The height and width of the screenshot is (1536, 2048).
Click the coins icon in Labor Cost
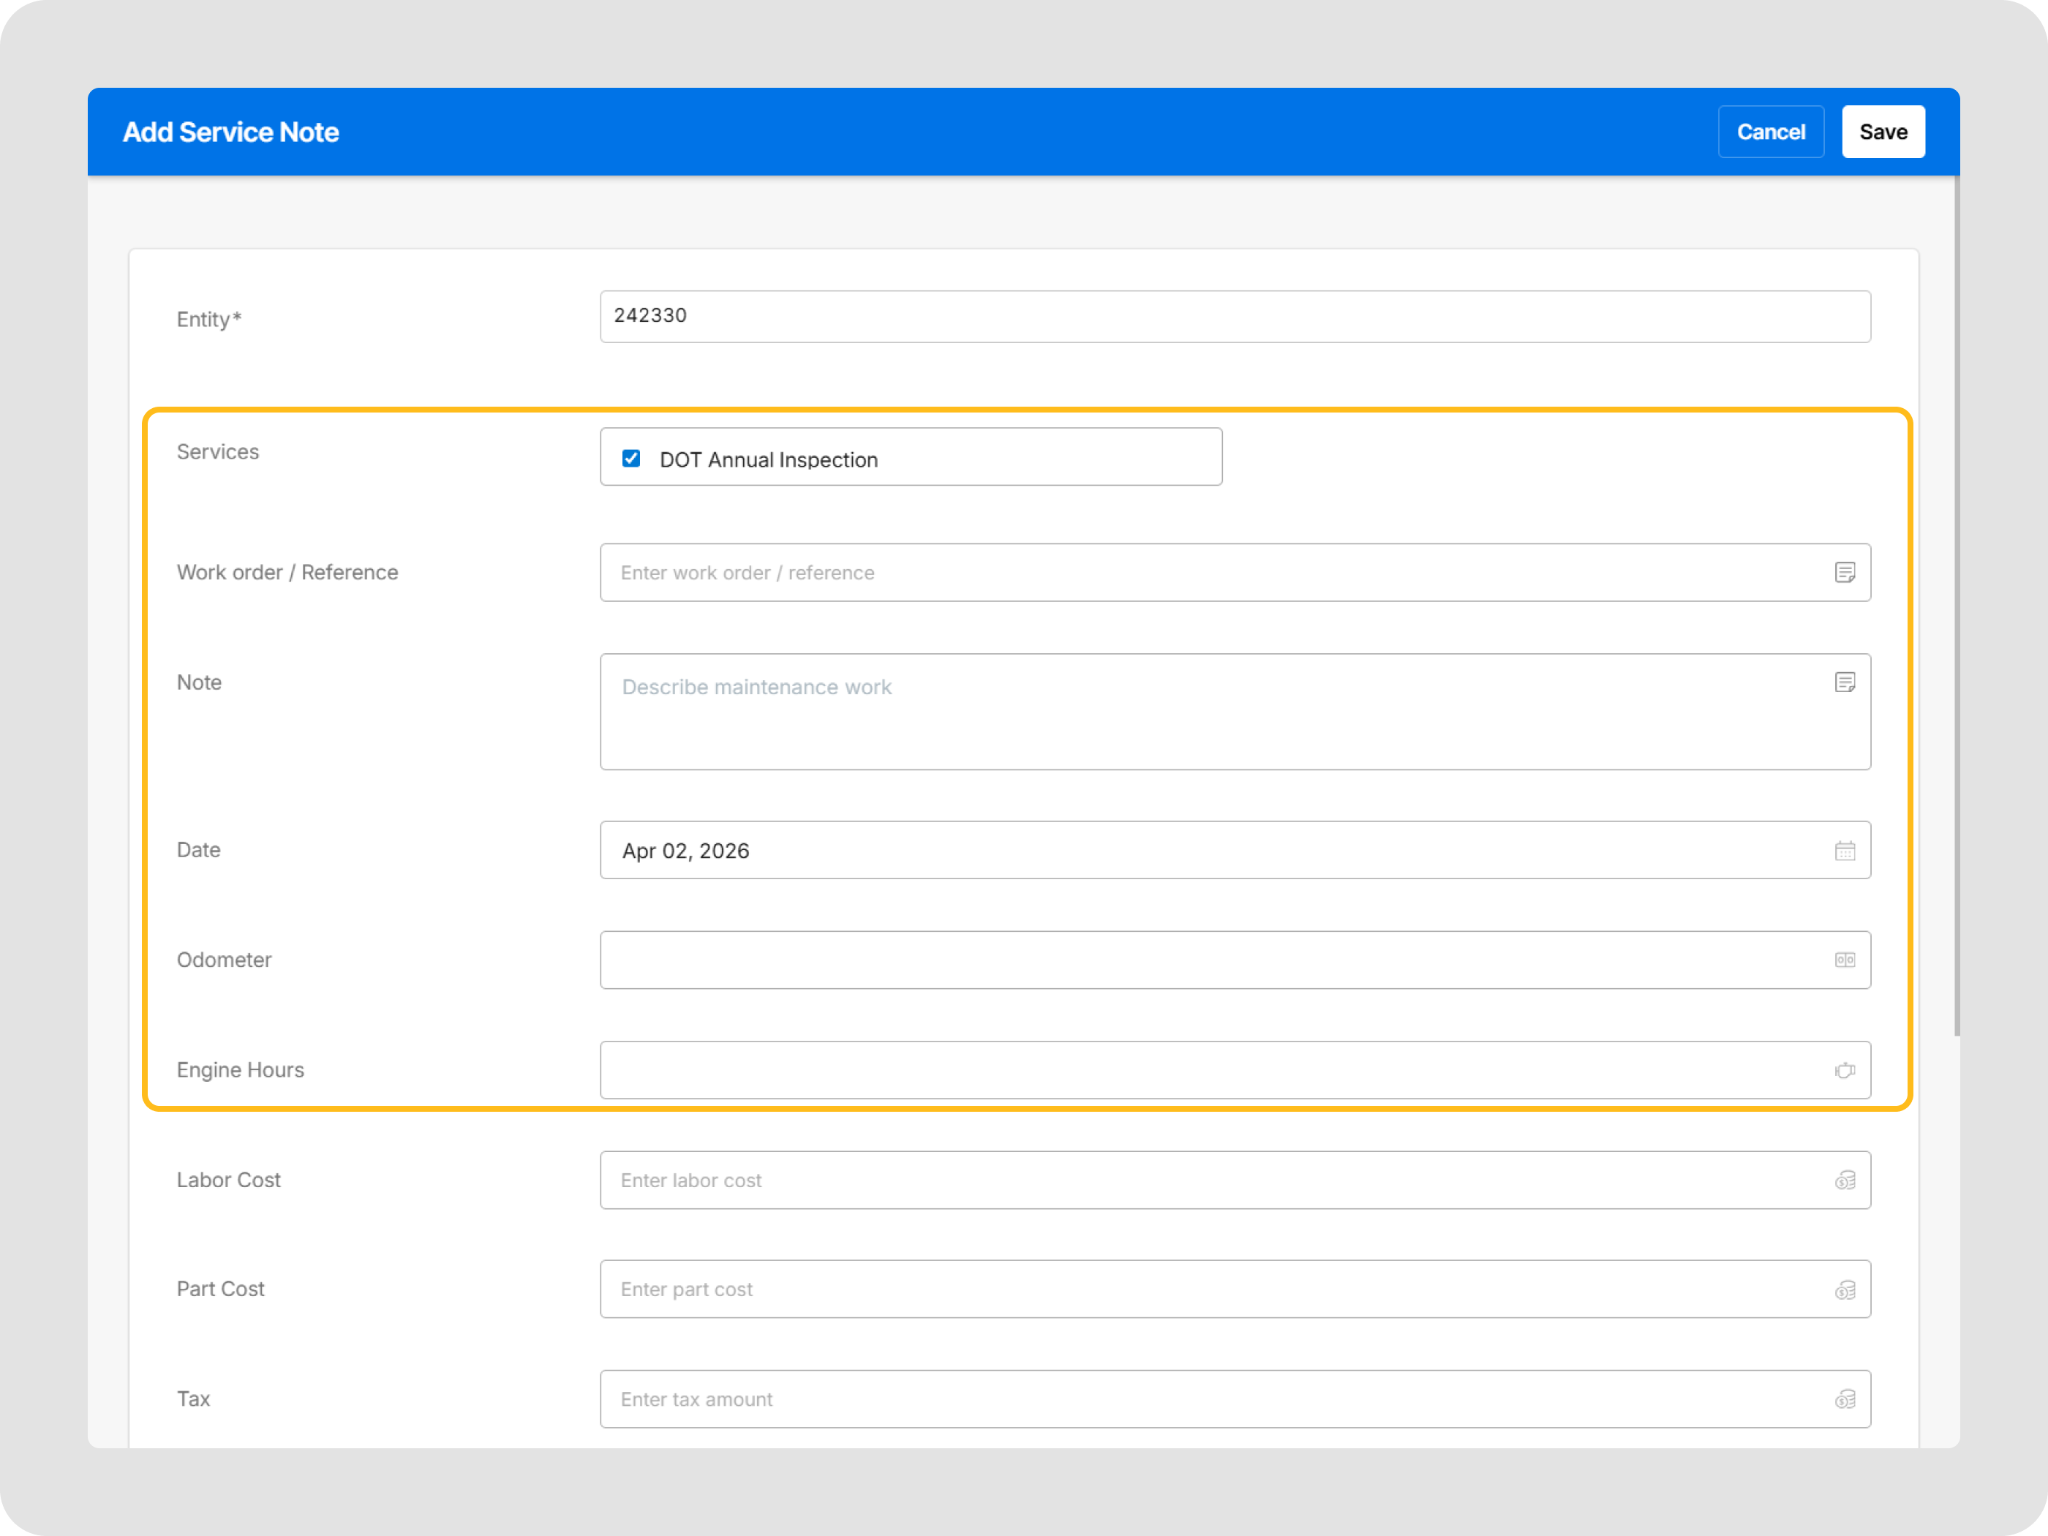[1845, 1180]
